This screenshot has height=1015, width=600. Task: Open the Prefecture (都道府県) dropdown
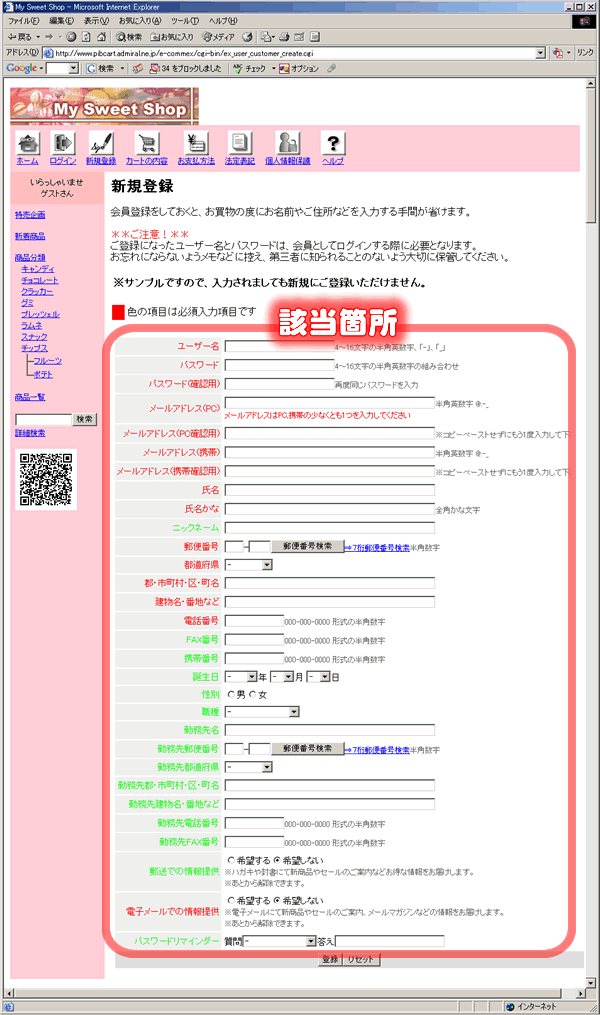tap(249, 565)
